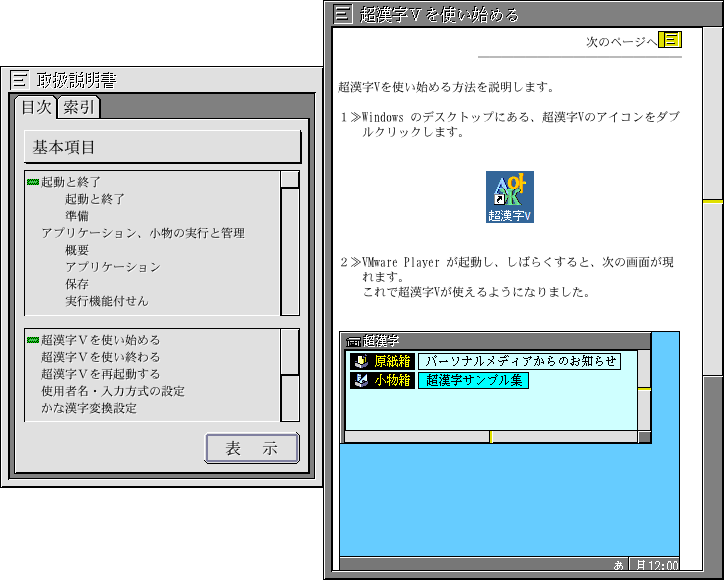Viewport: 724px width, 580px height.
Task: Open 超漢字サンプル集 item
Action: (x=473, y=380)
